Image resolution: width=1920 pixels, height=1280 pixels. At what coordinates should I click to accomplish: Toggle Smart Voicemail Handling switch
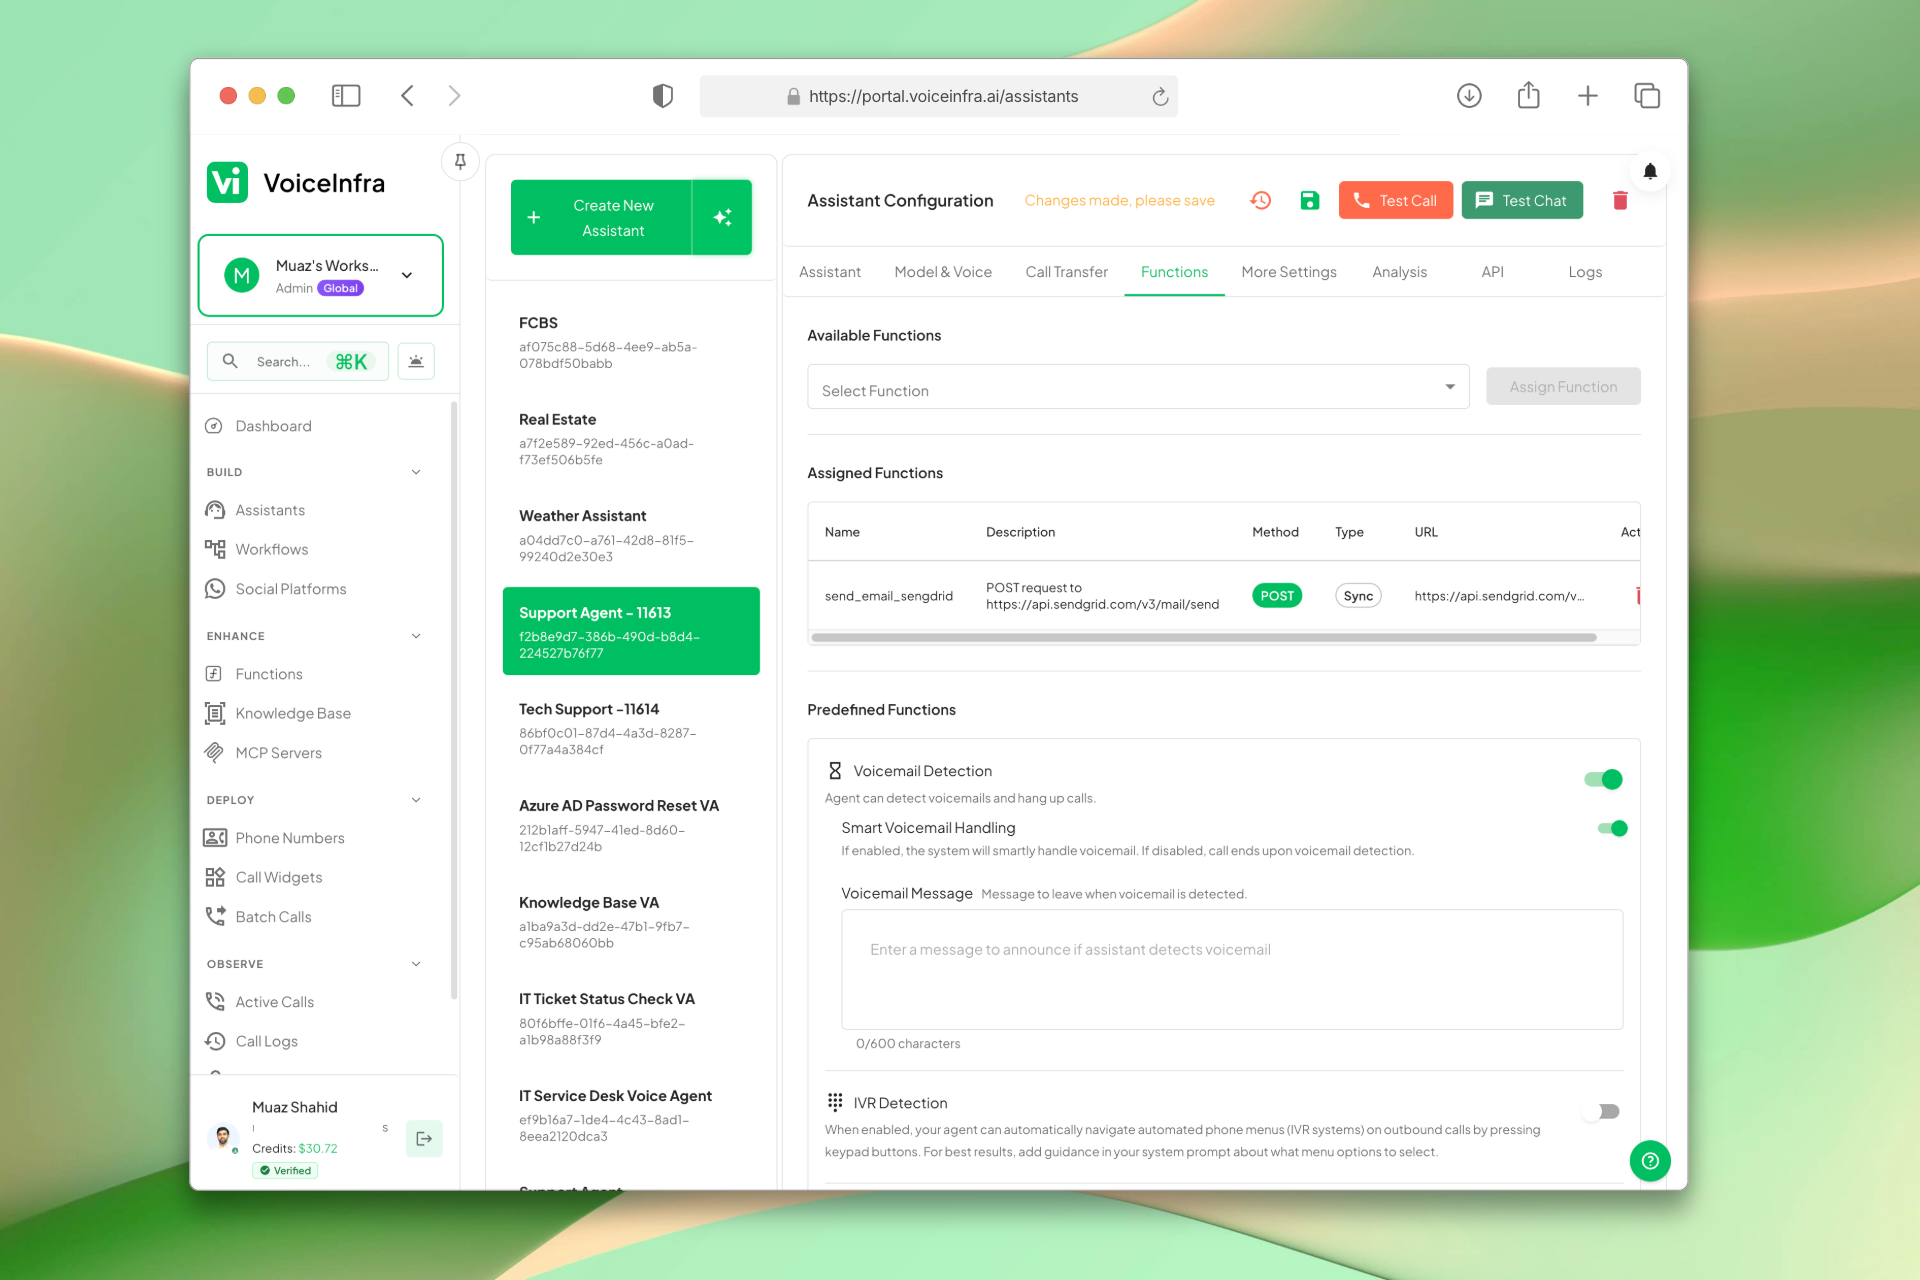point(1612,828)
